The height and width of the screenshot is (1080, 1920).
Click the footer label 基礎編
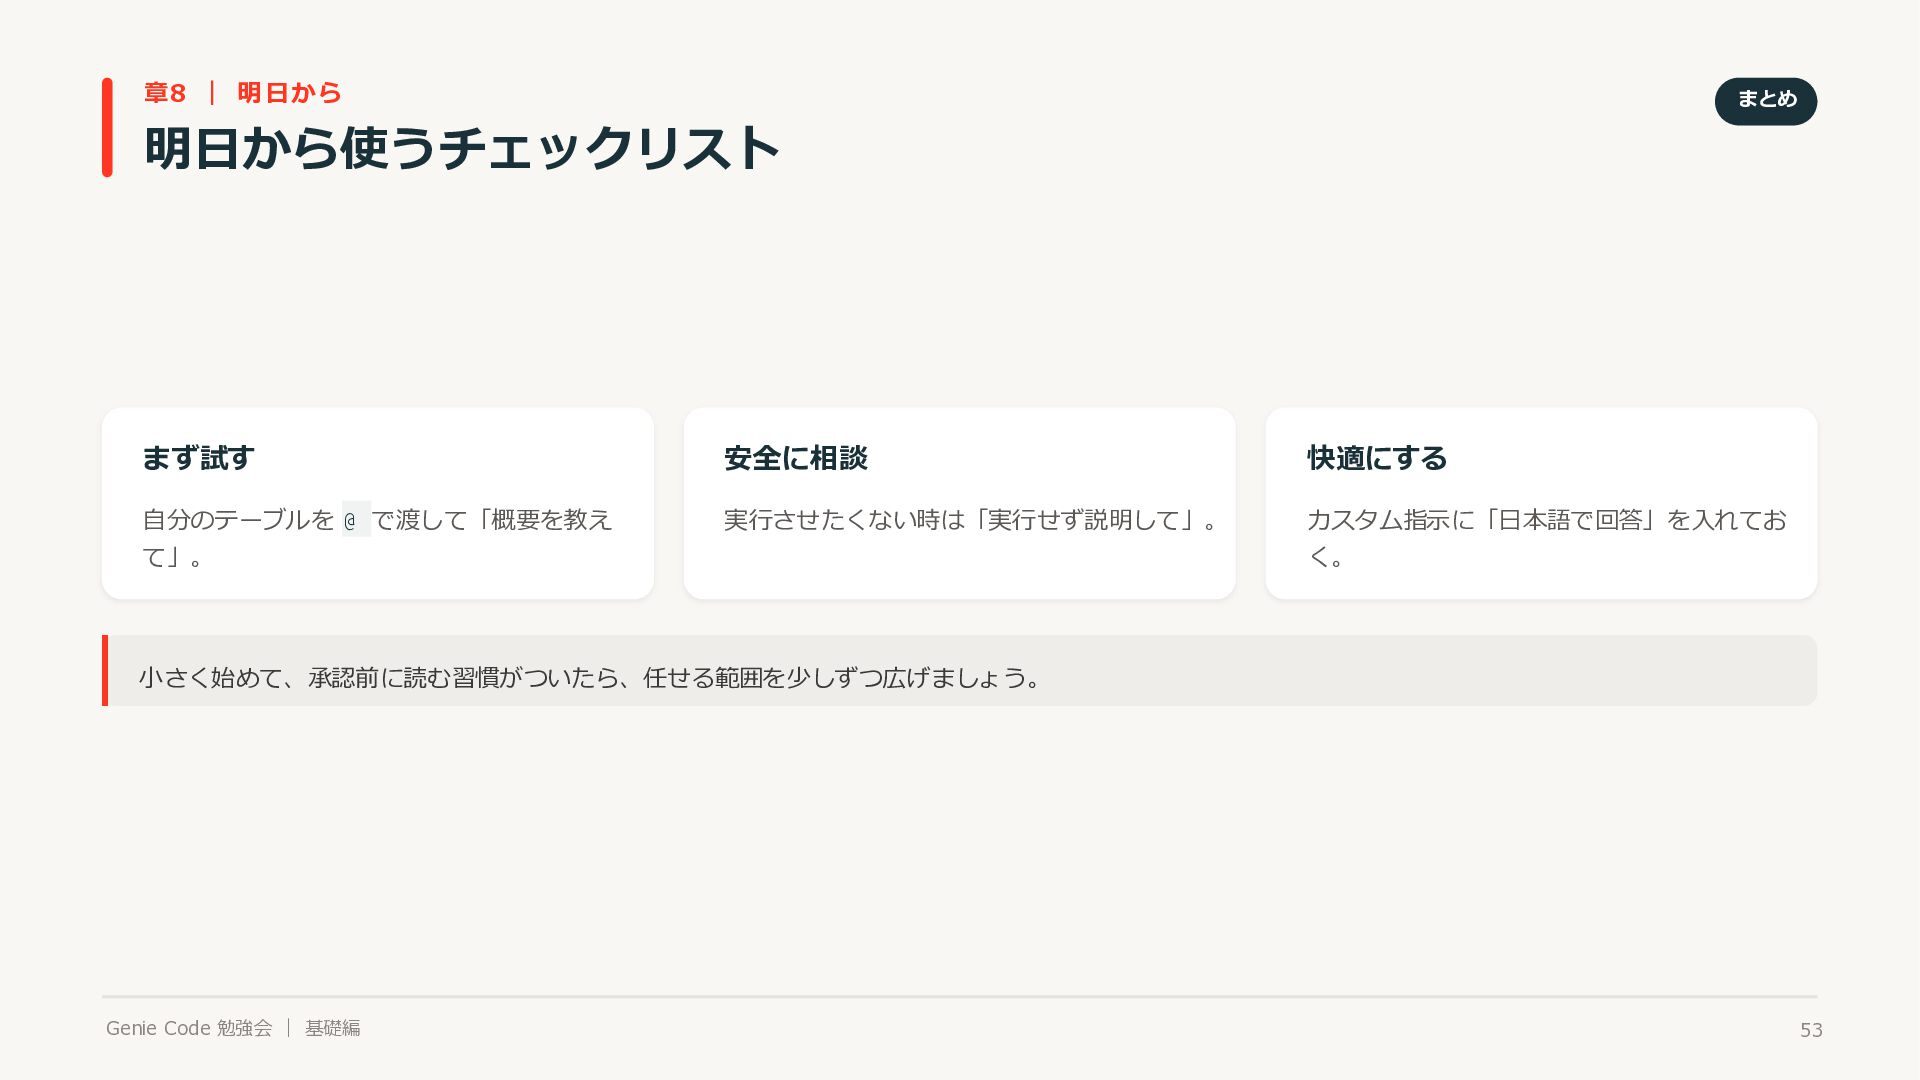tap(333, 1028)
